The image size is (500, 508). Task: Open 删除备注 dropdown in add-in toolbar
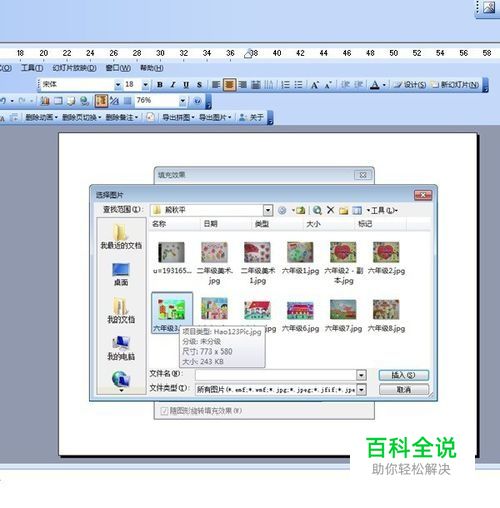[x=121, y=117]
